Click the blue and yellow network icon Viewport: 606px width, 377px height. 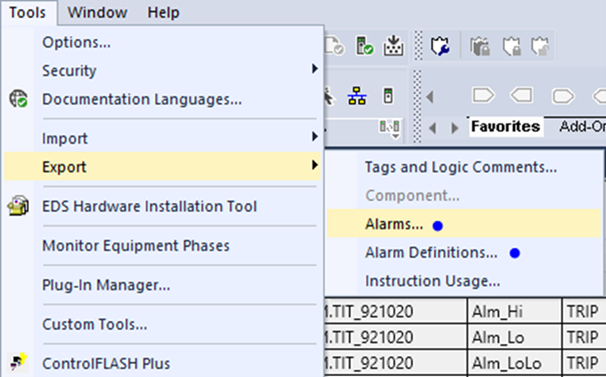357,96
